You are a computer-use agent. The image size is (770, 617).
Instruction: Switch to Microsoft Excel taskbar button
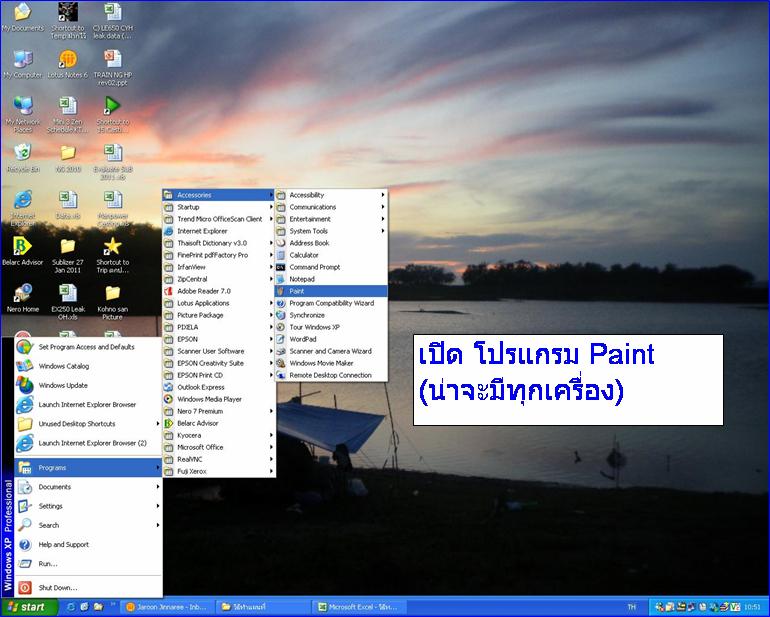359,607
